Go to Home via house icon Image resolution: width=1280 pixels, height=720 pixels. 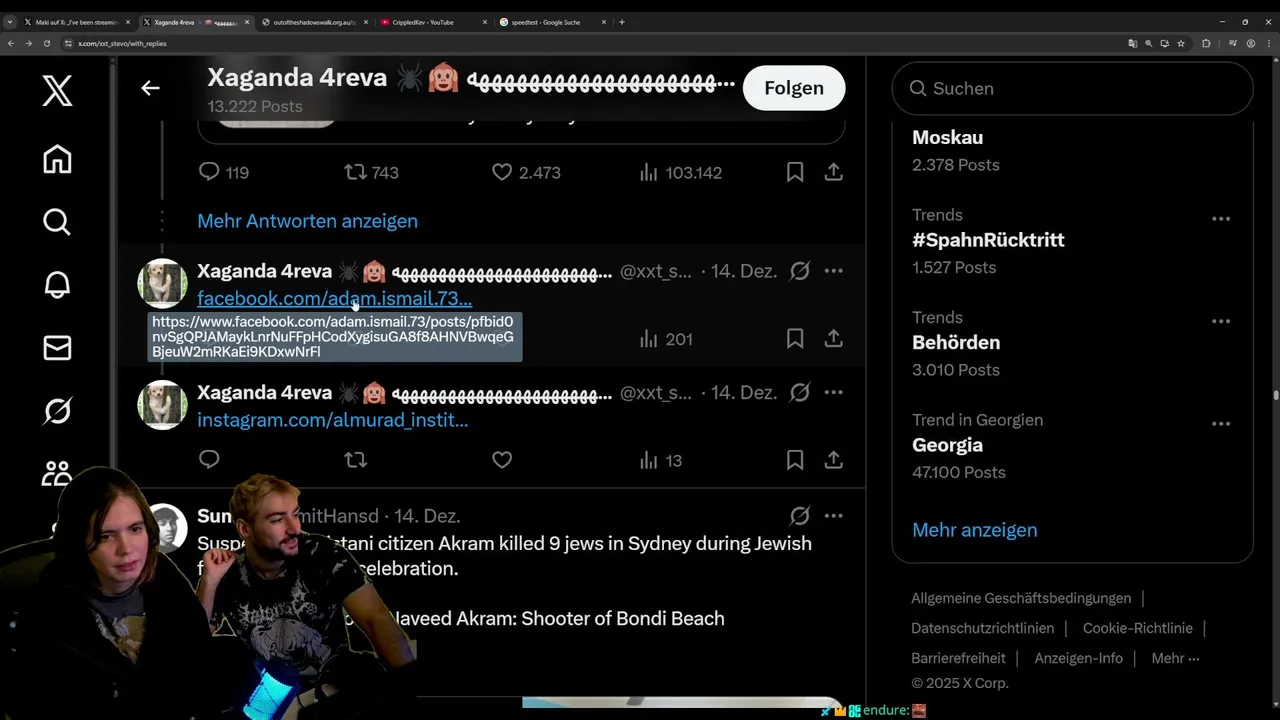click(57, 159)
